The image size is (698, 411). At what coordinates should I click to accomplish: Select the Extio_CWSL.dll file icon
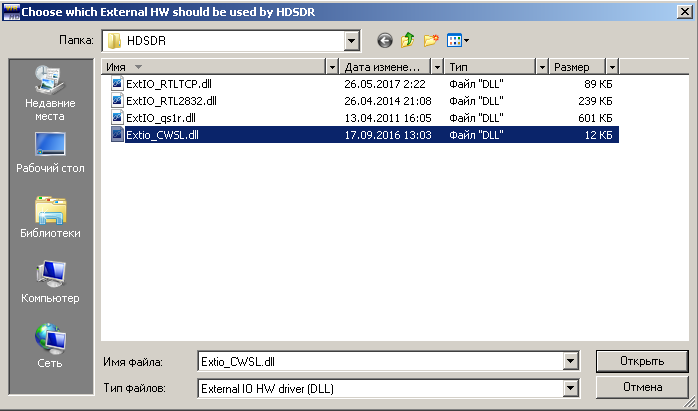(x=117, y=134)
